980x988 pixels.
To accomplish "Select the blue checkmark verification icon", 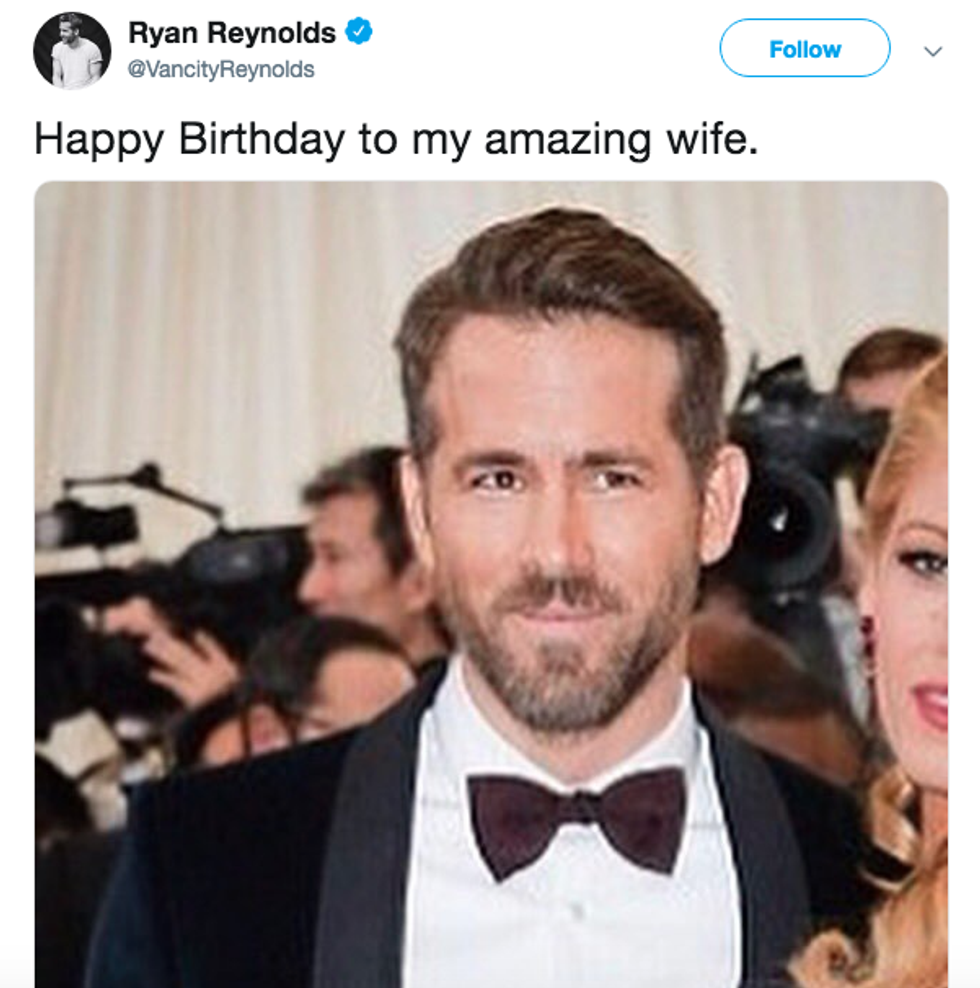I will click(359, 33).
